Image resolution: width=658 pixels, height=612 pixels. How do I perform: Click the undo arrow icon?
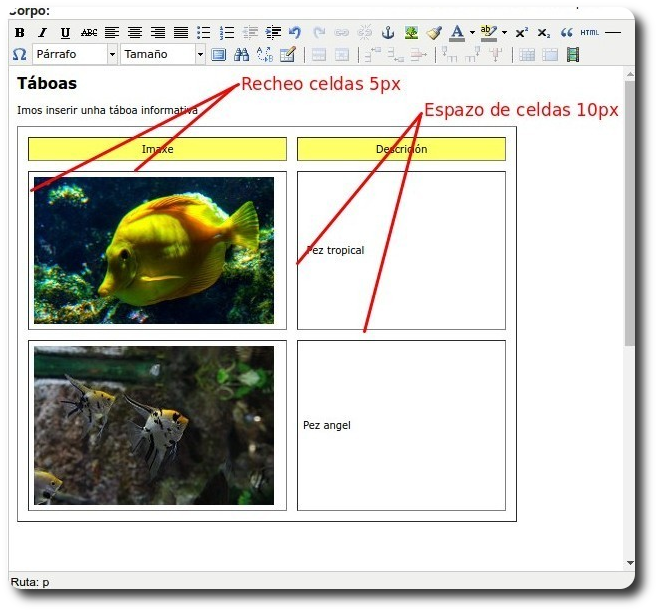(x=294, y=33)
